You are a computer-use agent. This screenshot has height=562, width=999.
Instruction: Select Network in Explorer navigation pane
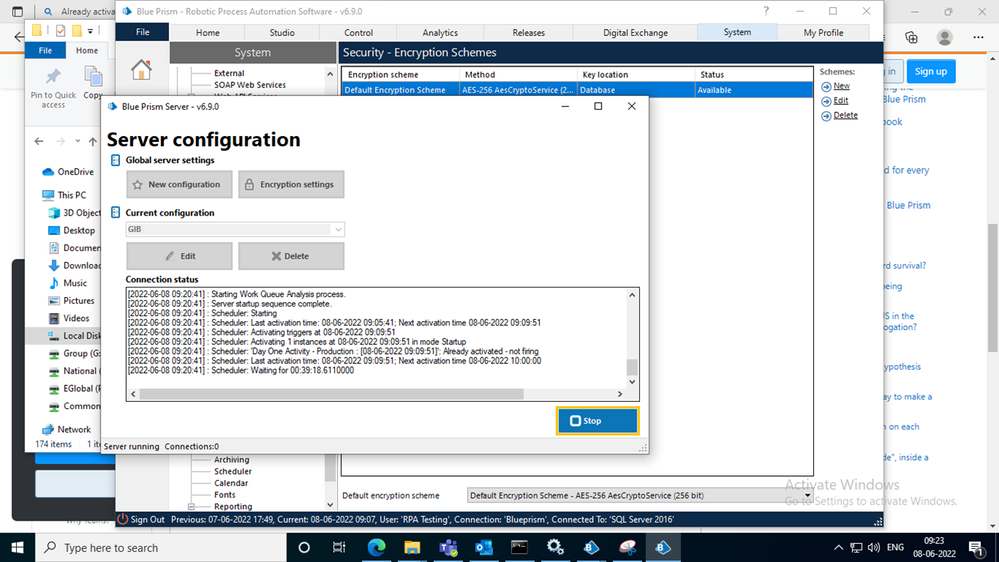click(x=67, y=429)
